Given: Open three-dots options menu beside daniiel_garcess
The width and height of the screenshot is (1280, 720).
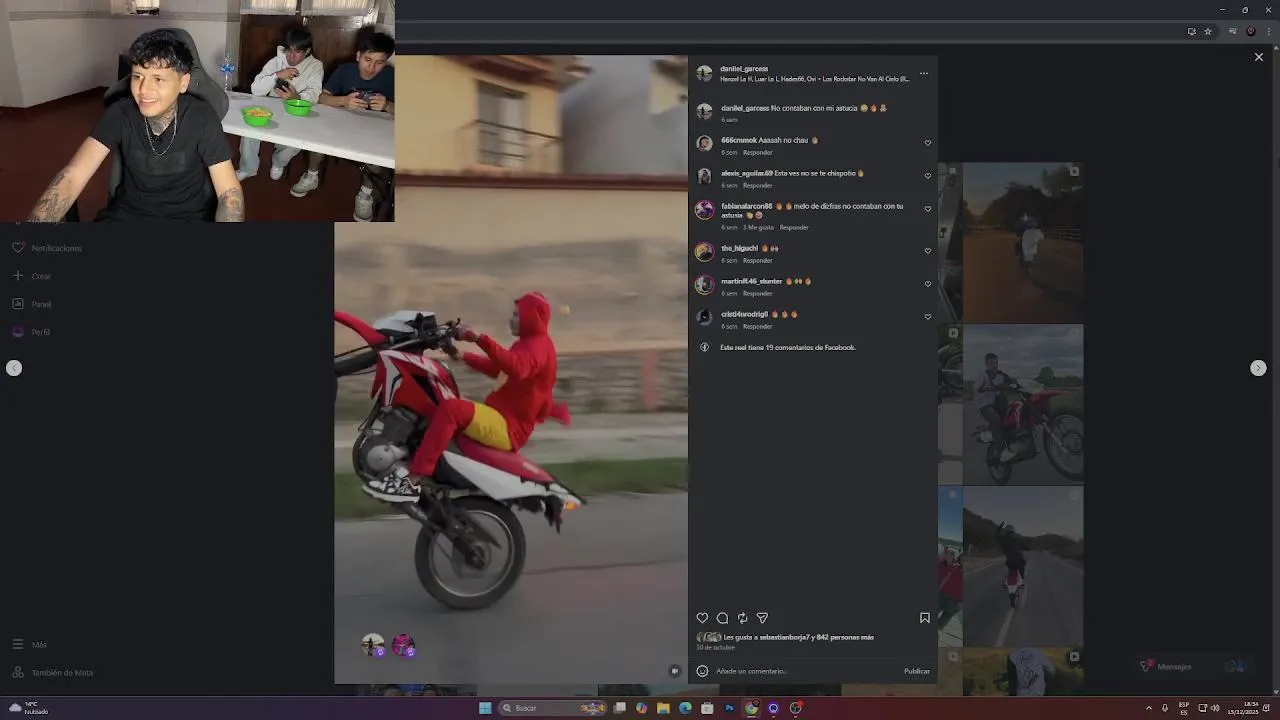Looking at the screenshot, I should [x=923, y=73].
